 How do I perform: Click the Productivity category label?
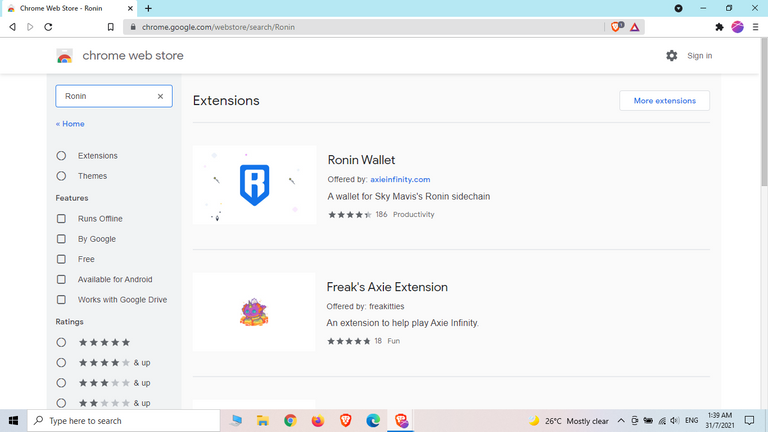(413, 215)
